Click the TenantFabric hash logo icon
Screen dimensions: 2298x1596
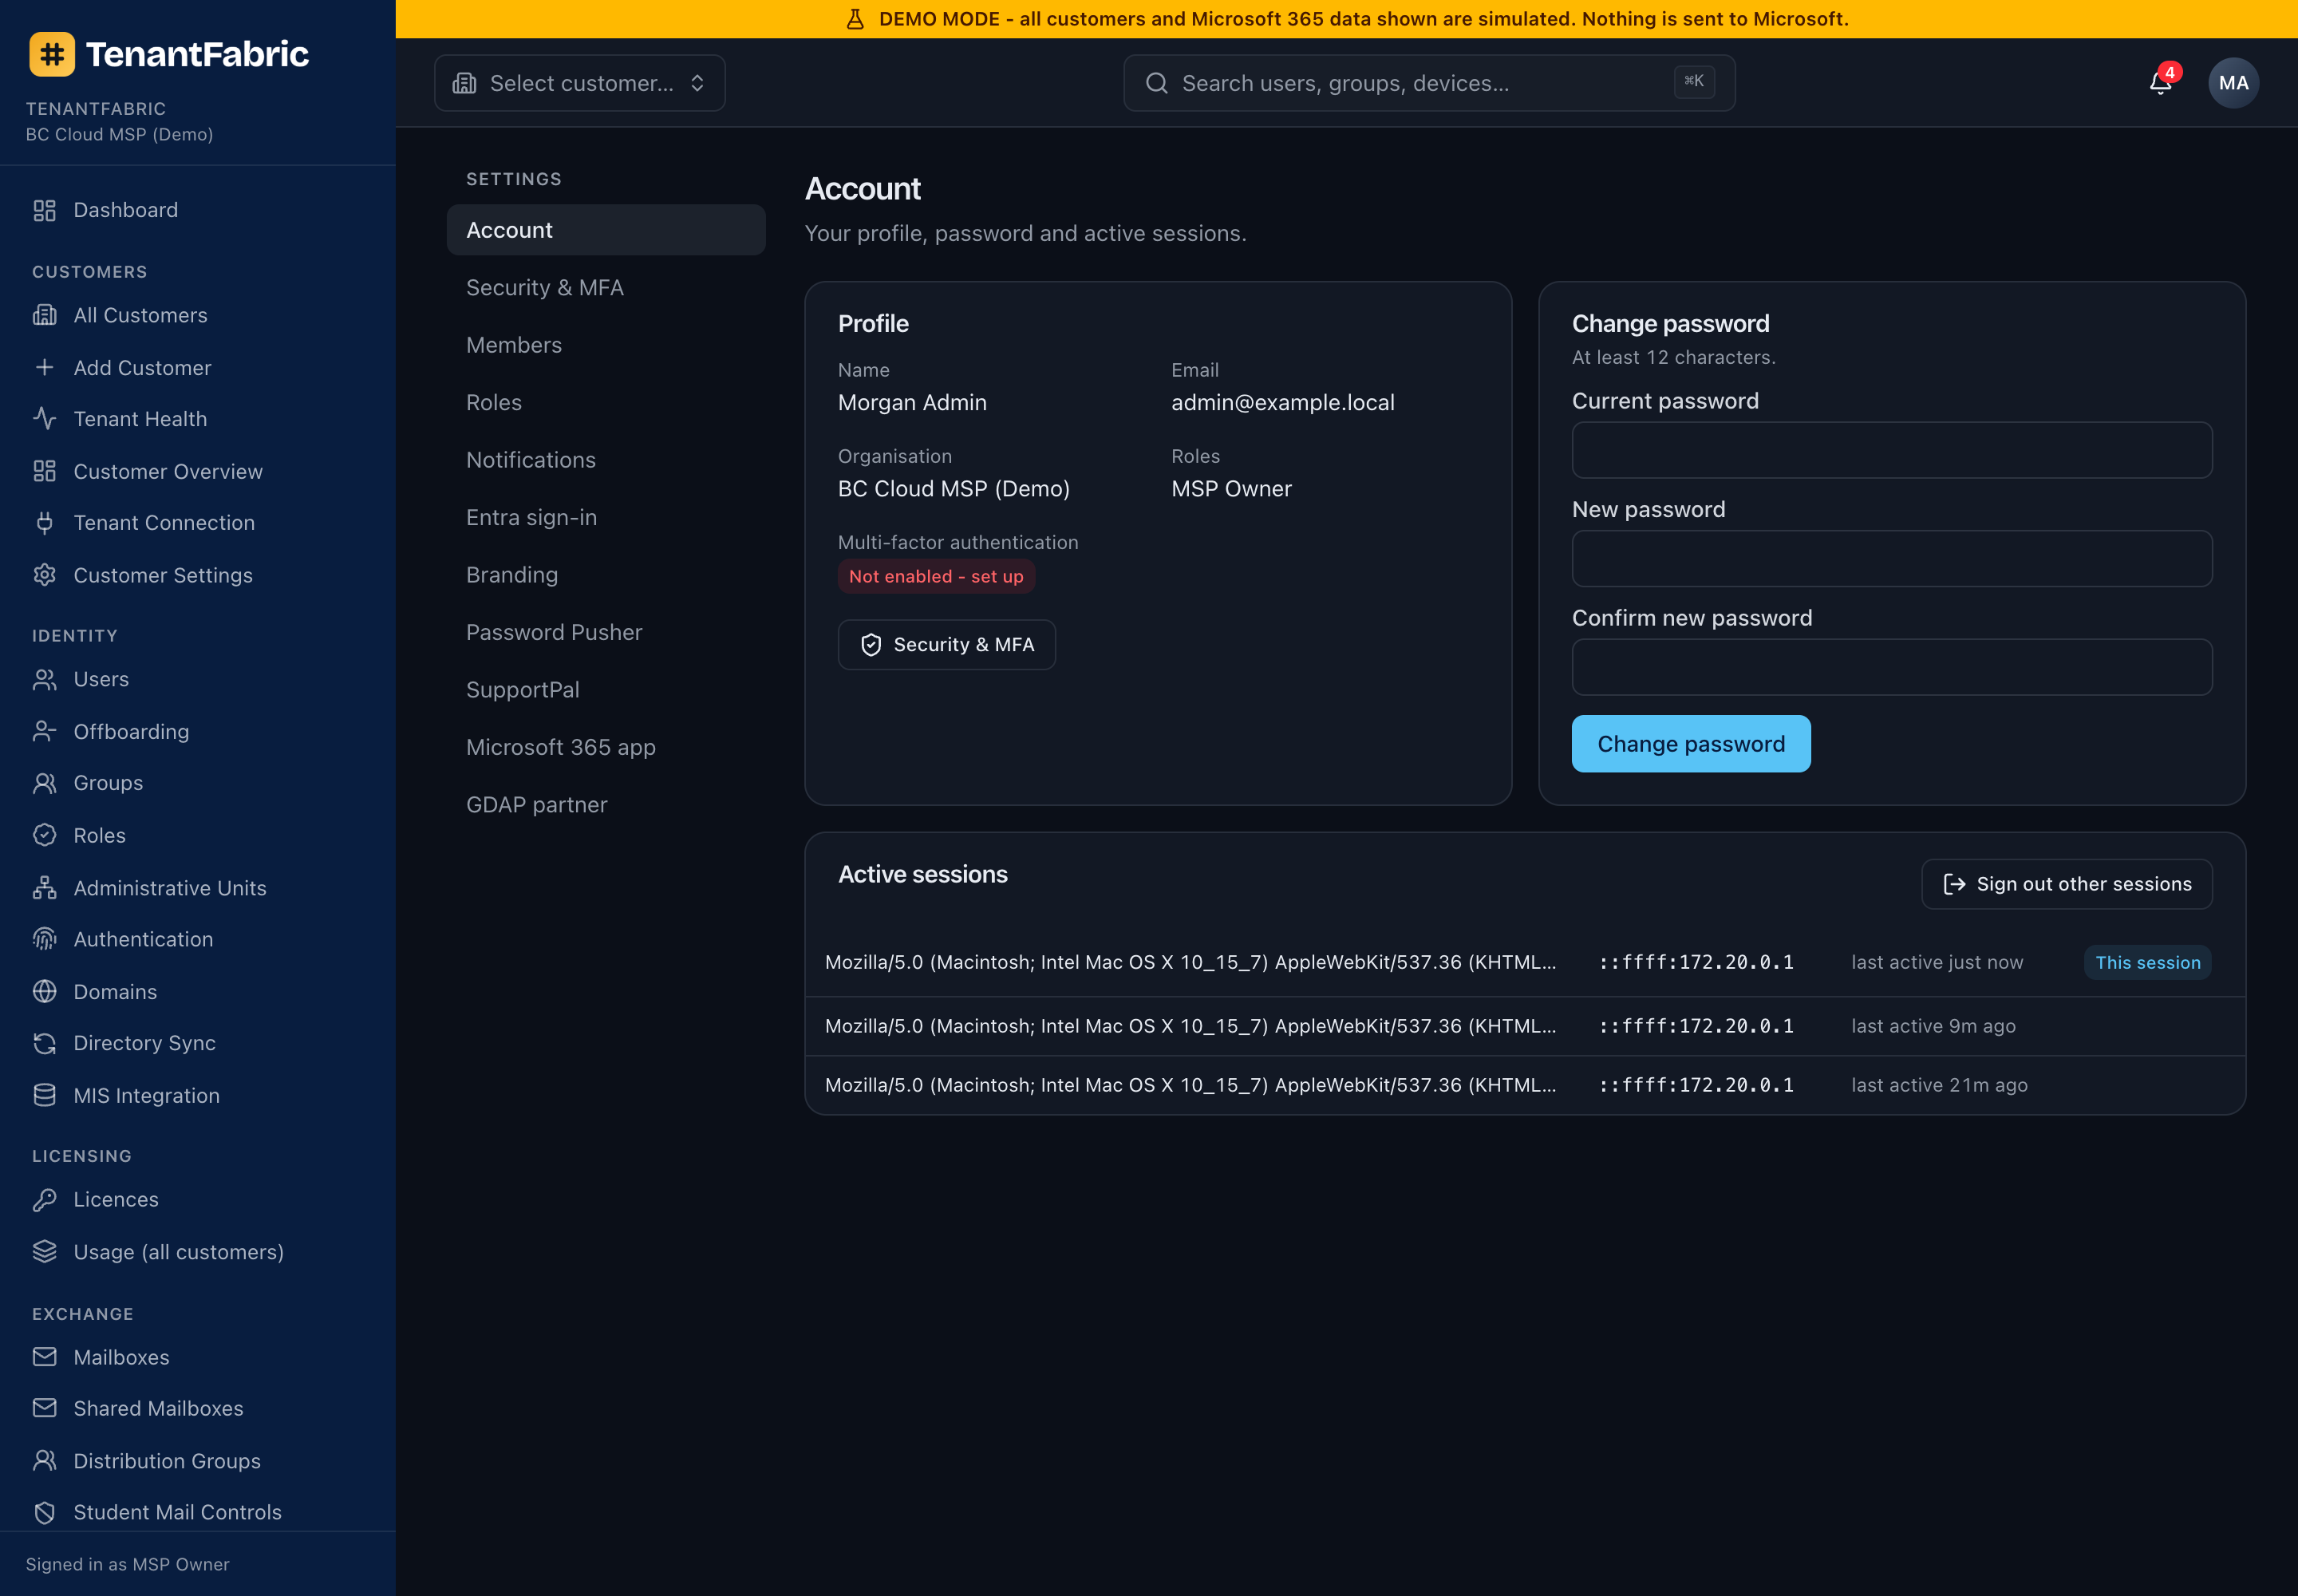[52, 54]
